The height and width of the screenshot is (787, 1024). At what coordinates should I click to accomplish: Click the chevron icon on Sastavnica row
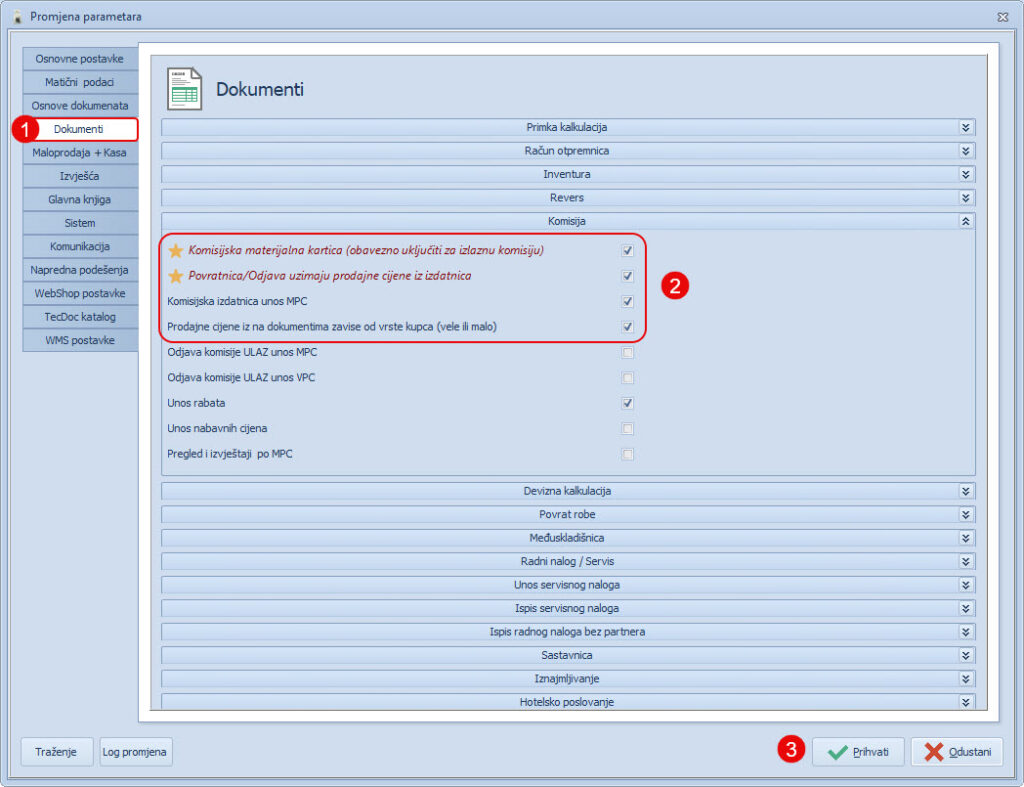pos(965,655)
